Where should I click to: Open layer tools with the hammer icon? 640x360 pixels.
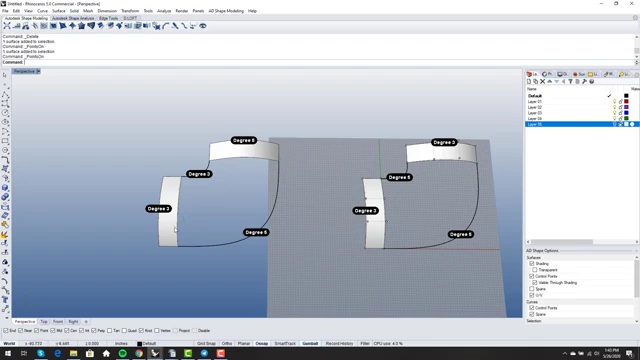coord(584,82)
